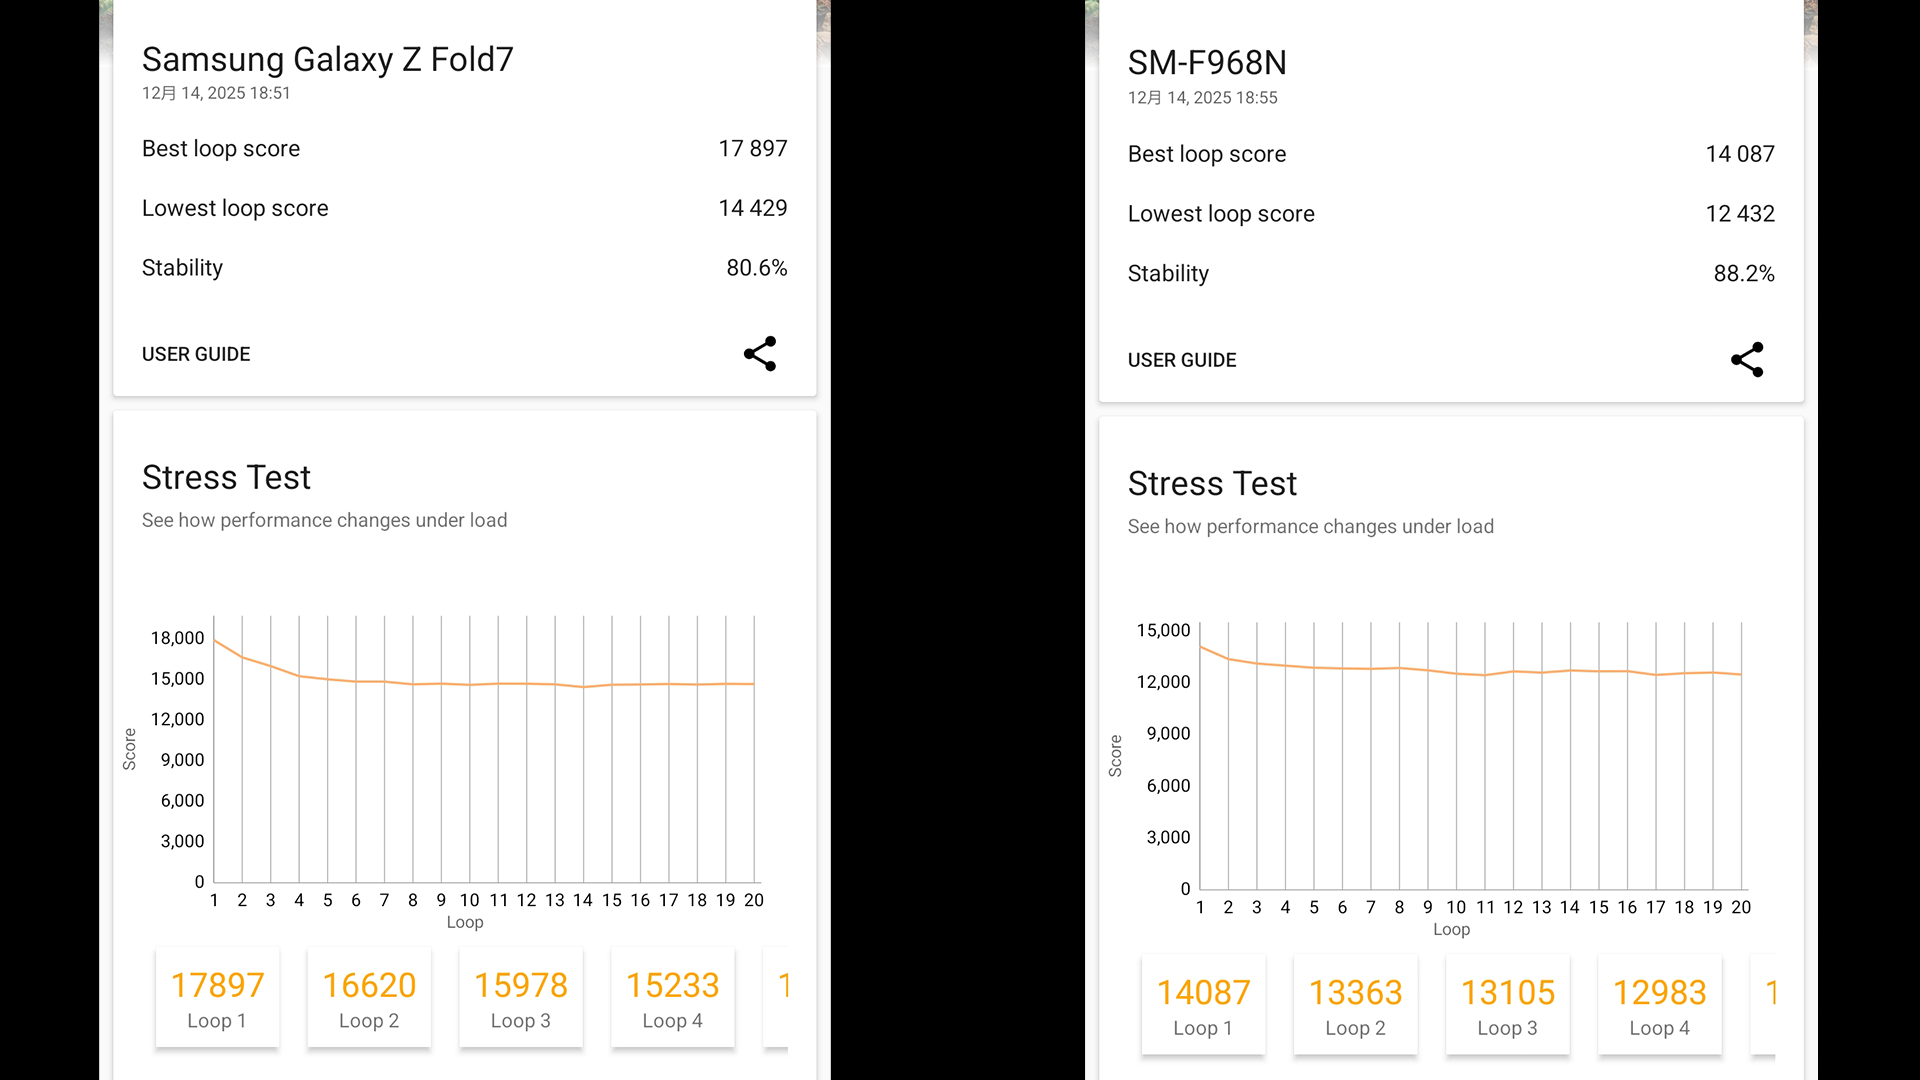Click Samsung Galaxy Z Fold7 device title
This screenshot has width=1920, height=1080.
[327, 60]
